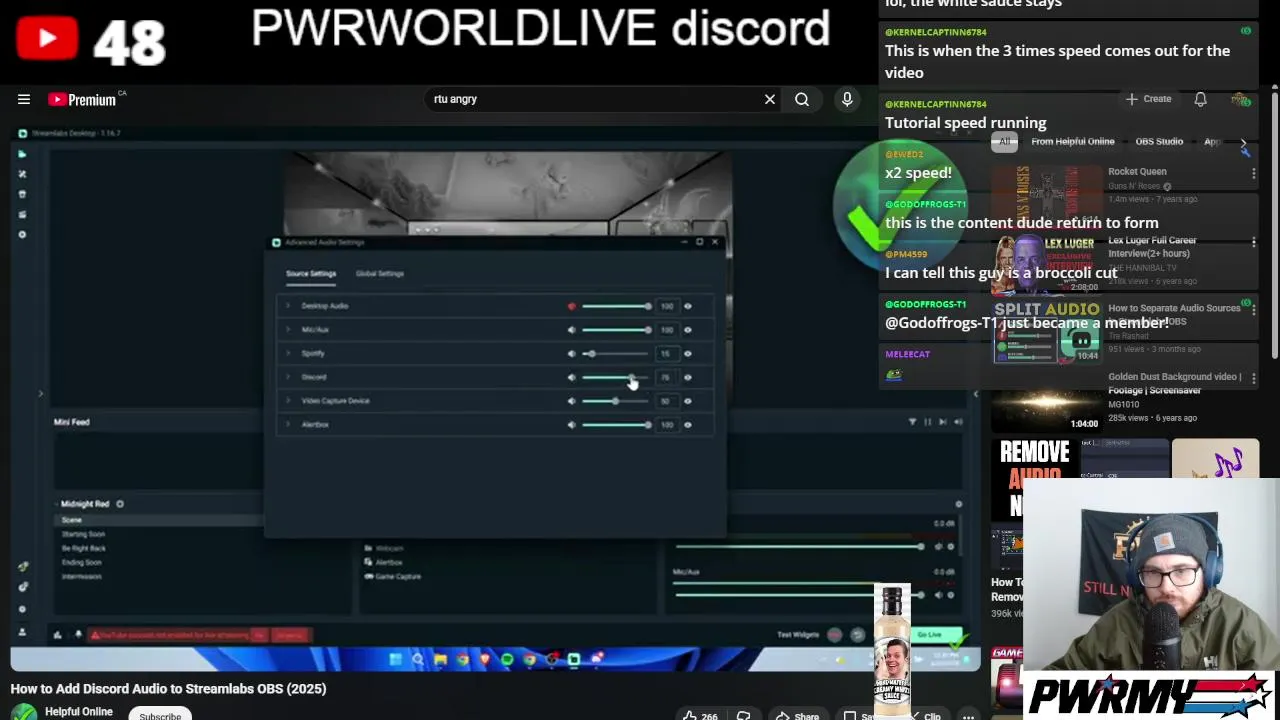Switch to Source Settings tab

[311, 273]
